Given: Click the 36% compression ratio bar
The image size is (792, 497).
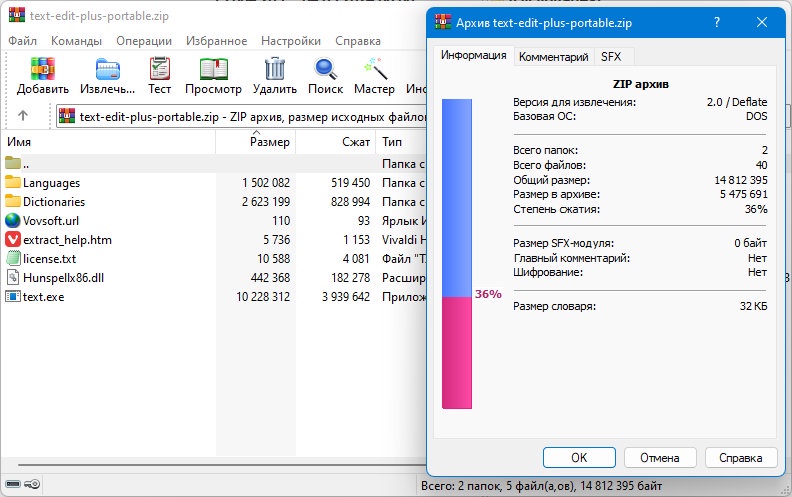Looking at the screenshot, I should 457,254.
